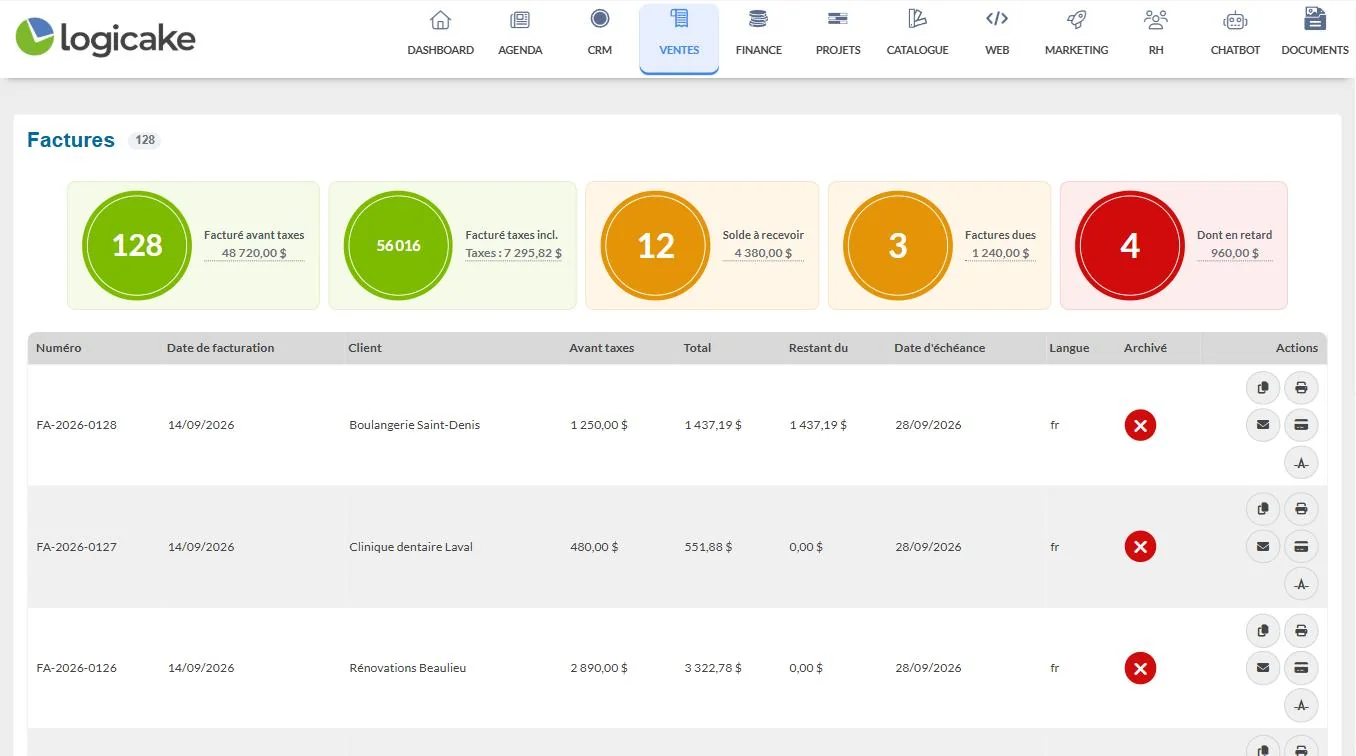Toggle archived status for Boulangerie Saint-Denis invoice
Screen dimensions: 1356x756
pyautogui.click(x=1140, y=425)
